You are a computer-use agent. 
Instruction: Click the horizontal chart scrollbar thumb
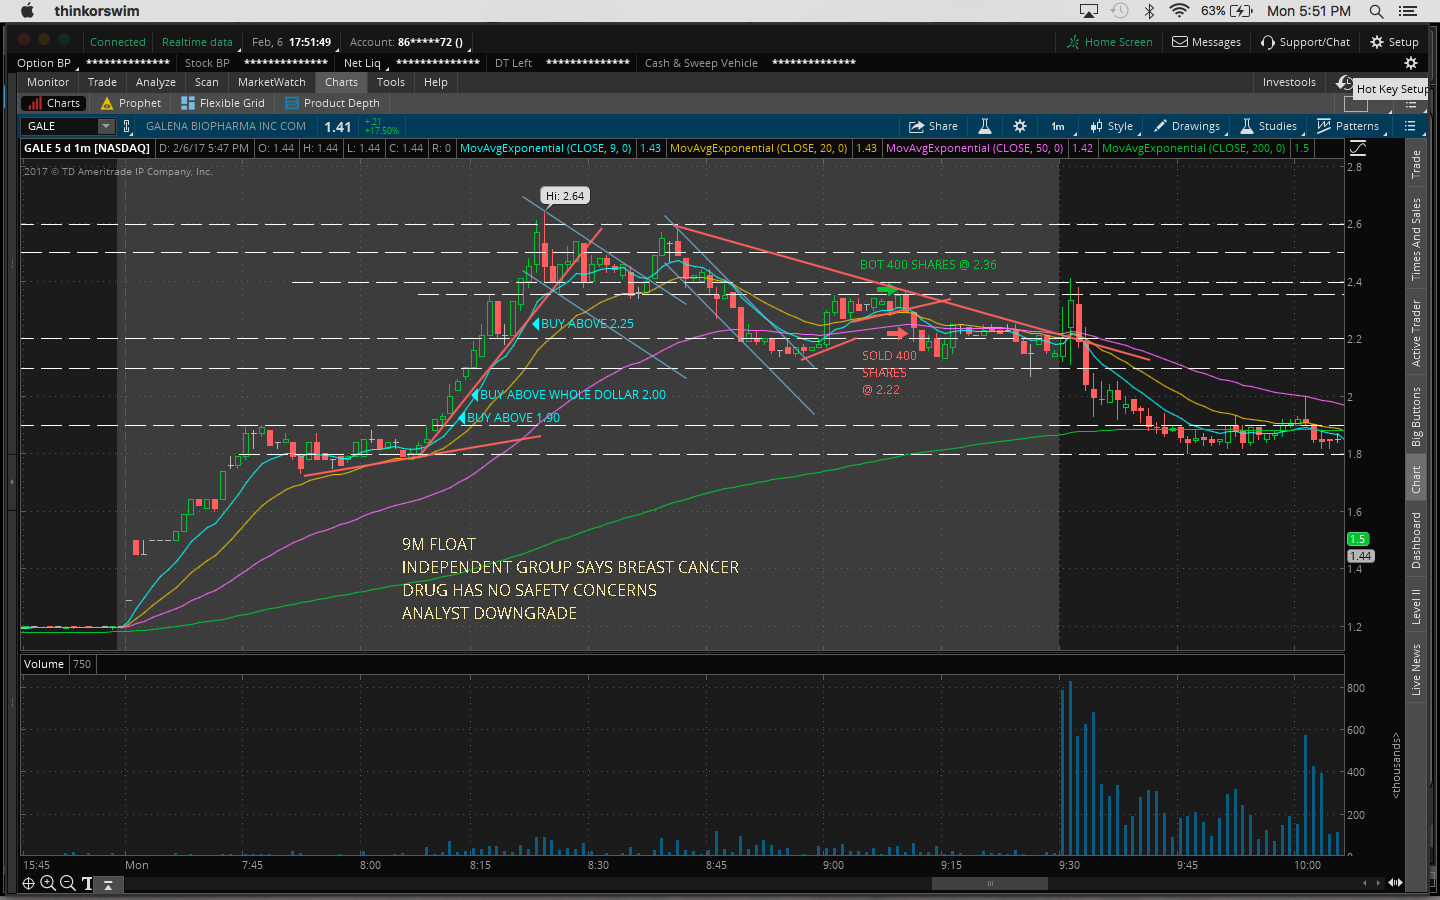(x=989, y=883)
